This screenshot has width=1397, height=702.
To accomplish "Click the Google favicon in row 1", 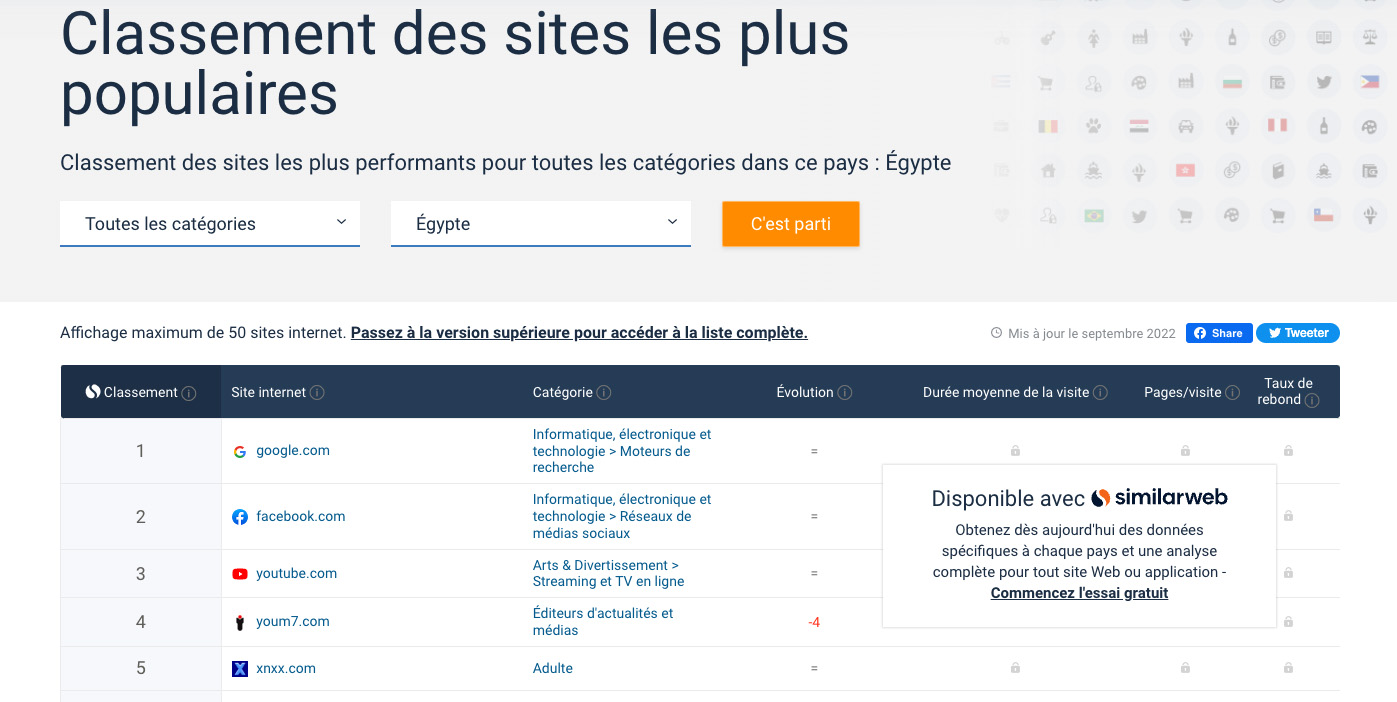I will (x=240, y=451).
